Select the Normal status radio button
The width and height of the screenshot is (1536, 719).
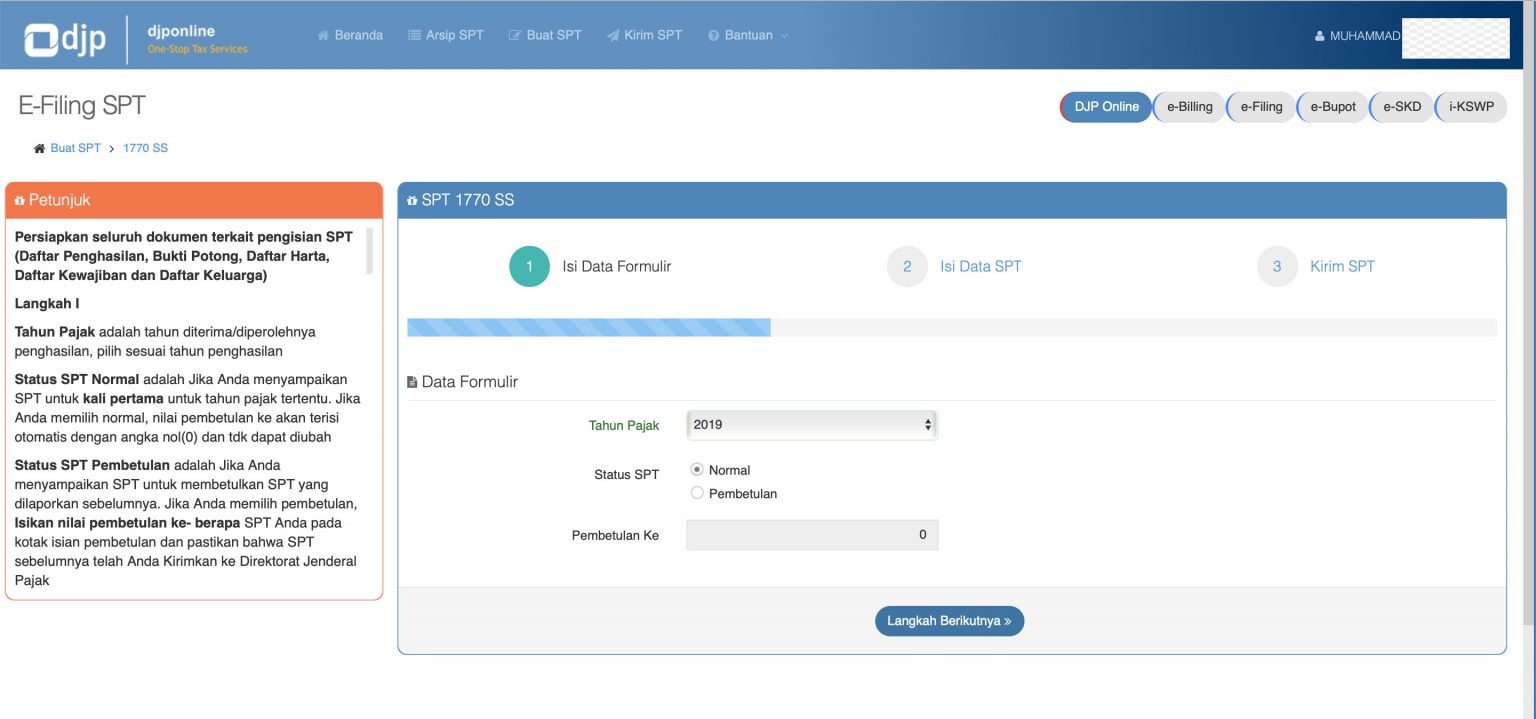tap(697, 469)
